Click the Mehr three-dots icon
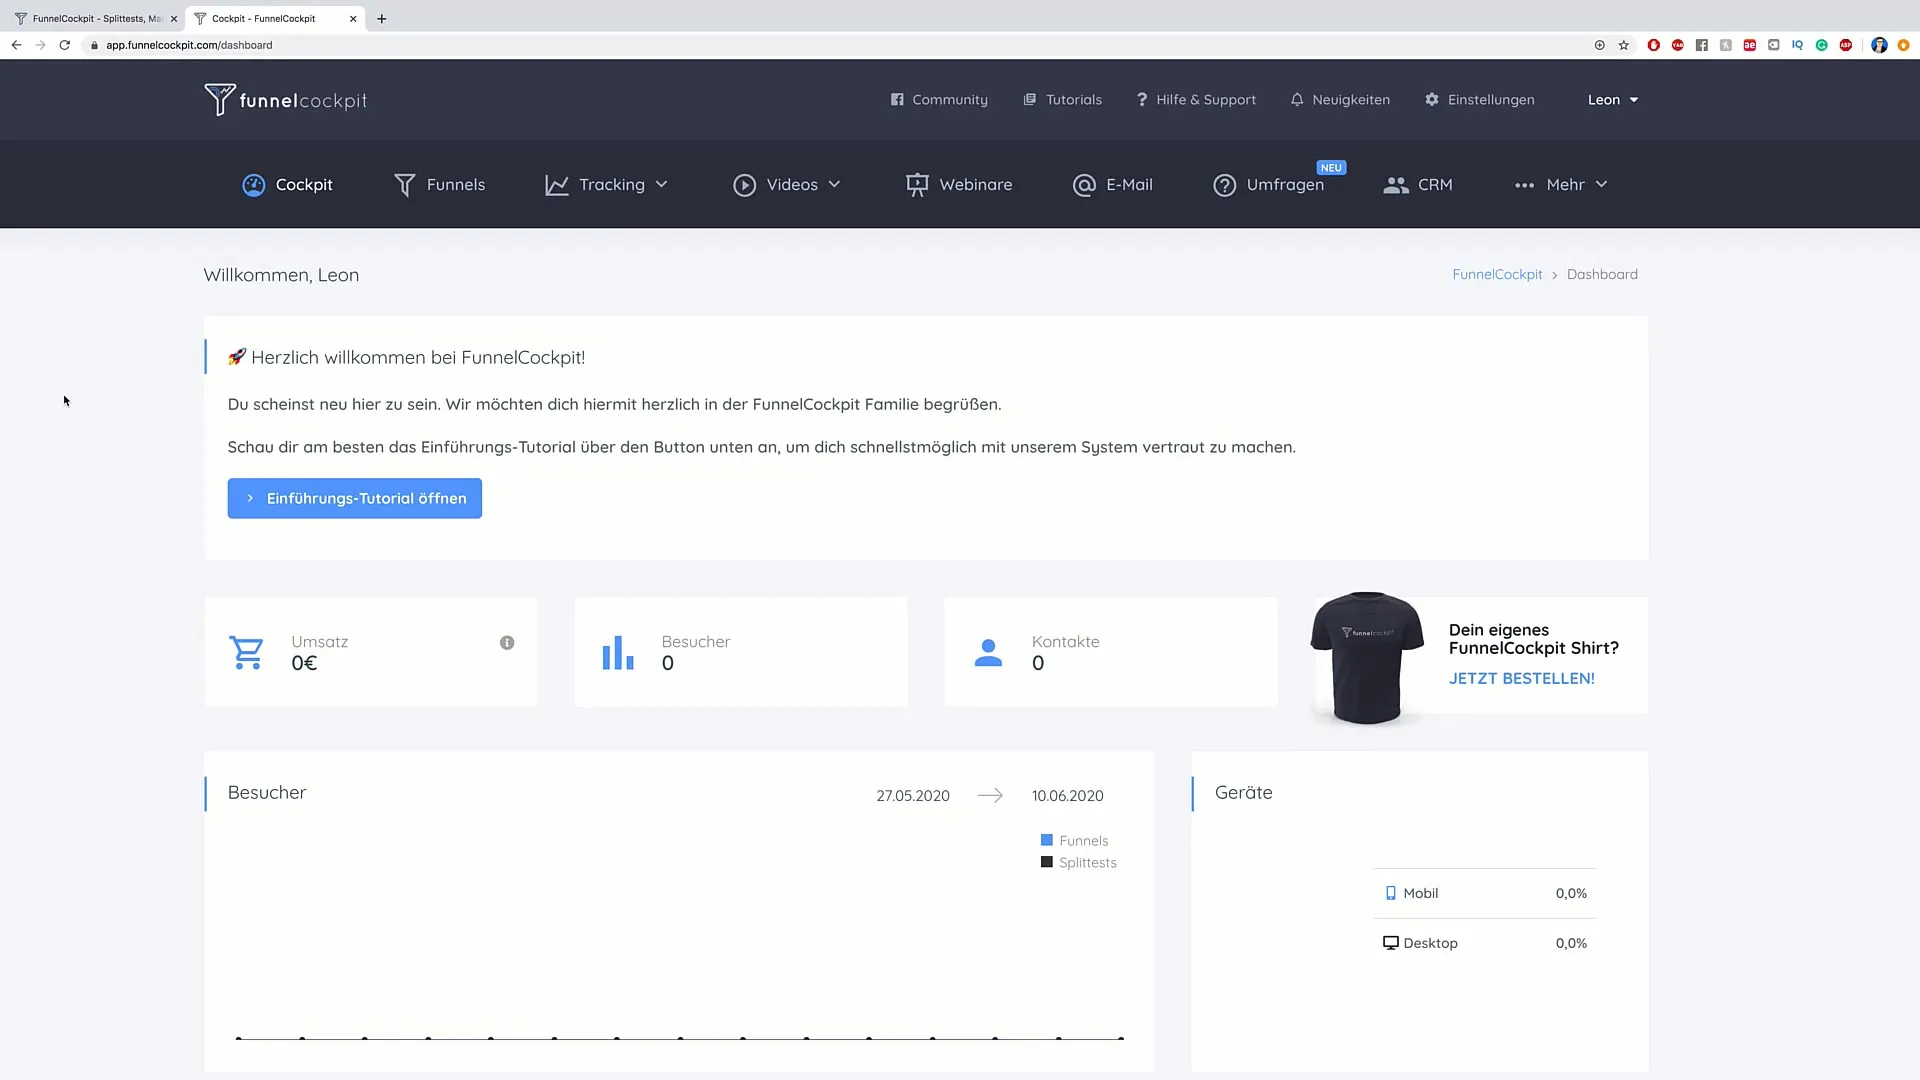Image resolution: width=1920 pixels, height=1080 pixels. point(1524,185)
